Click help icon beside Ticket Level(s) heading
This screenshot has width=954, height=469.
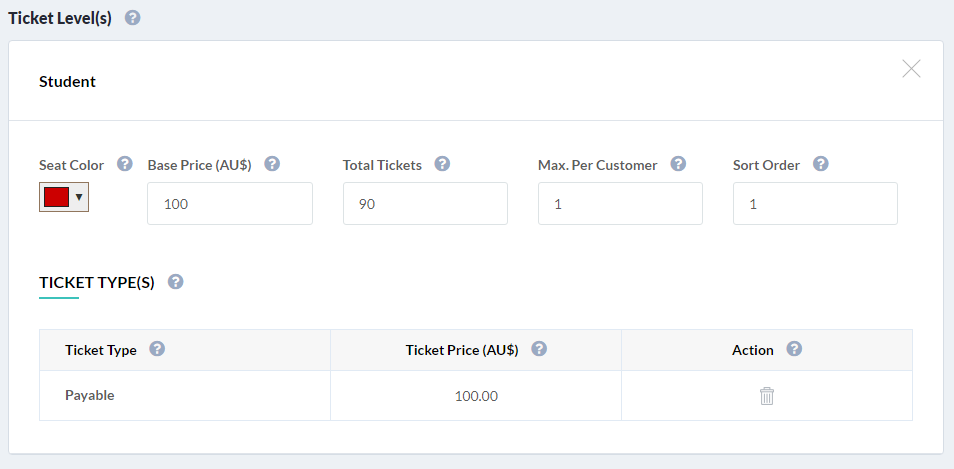[133, 18]
